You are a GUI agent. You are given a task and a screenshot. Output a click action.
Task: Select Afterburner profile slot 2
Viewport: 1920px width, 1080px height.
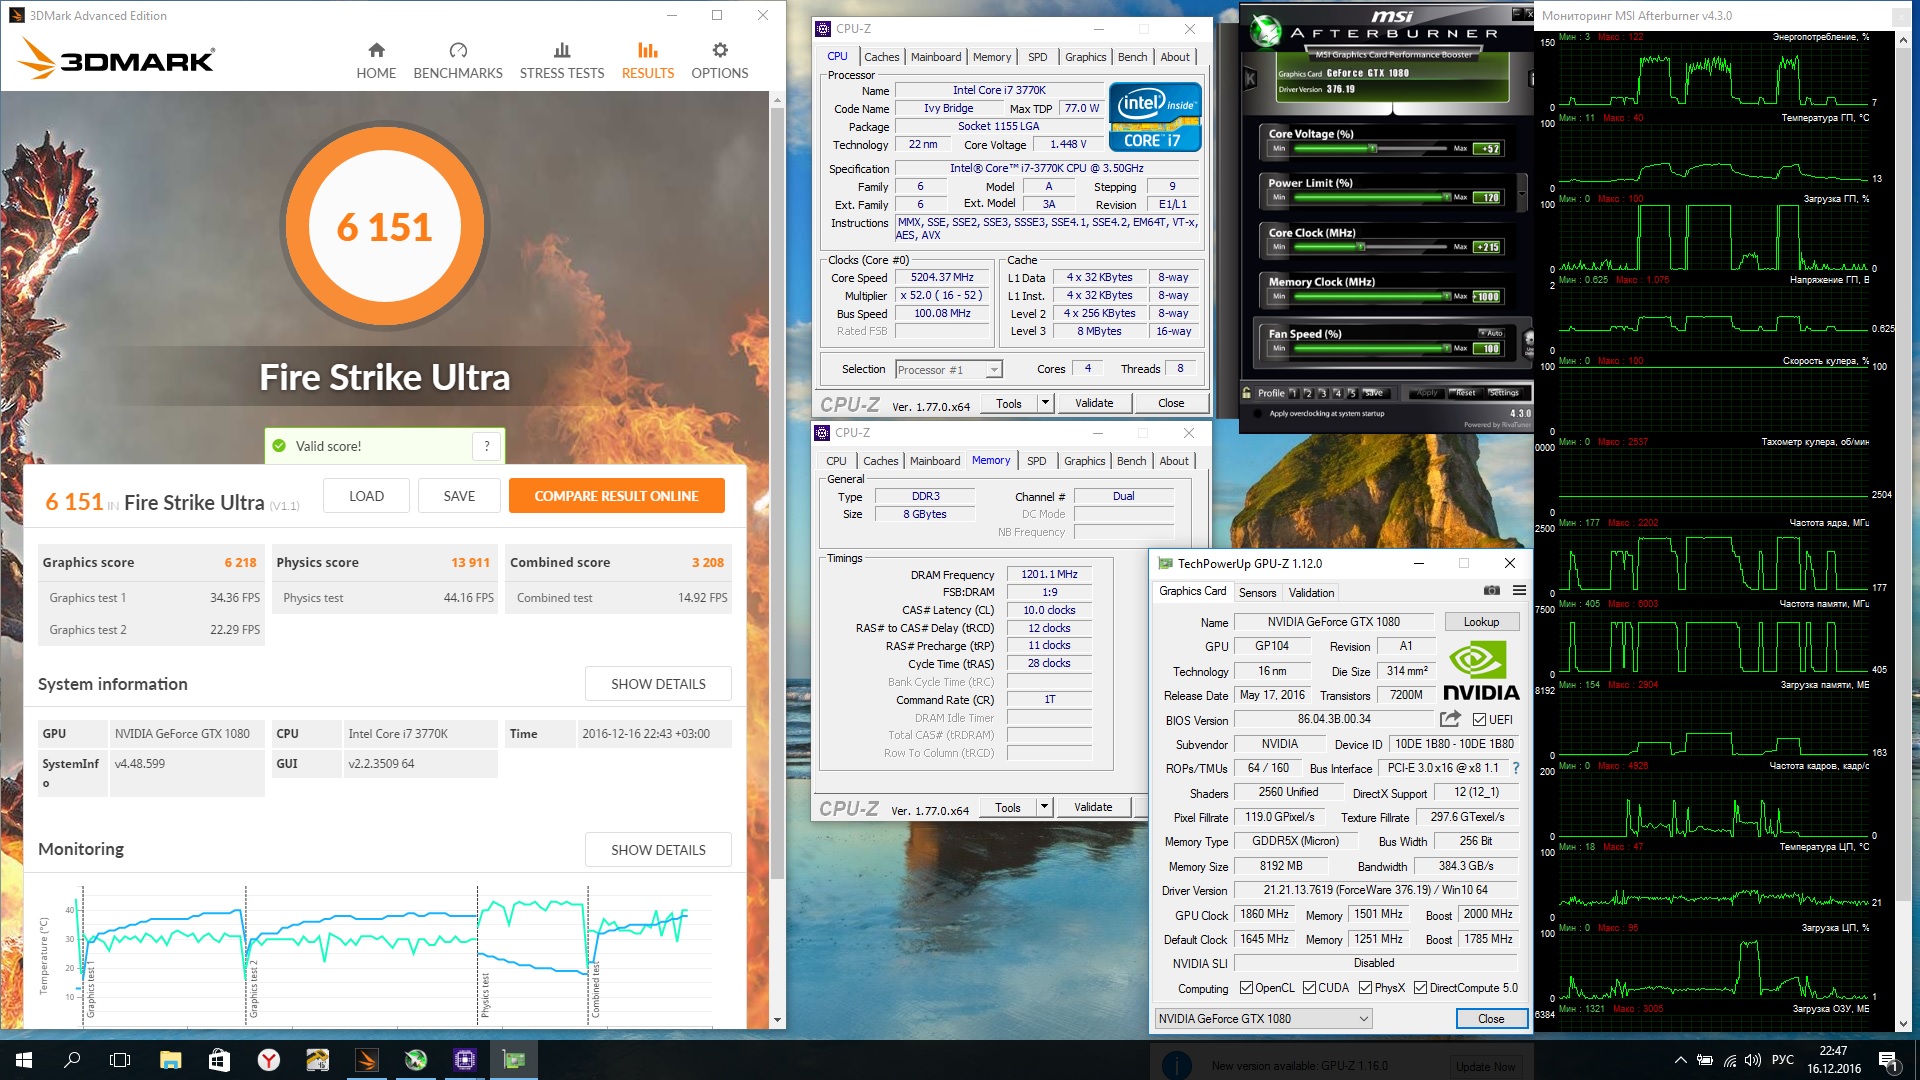(1308, 393)
